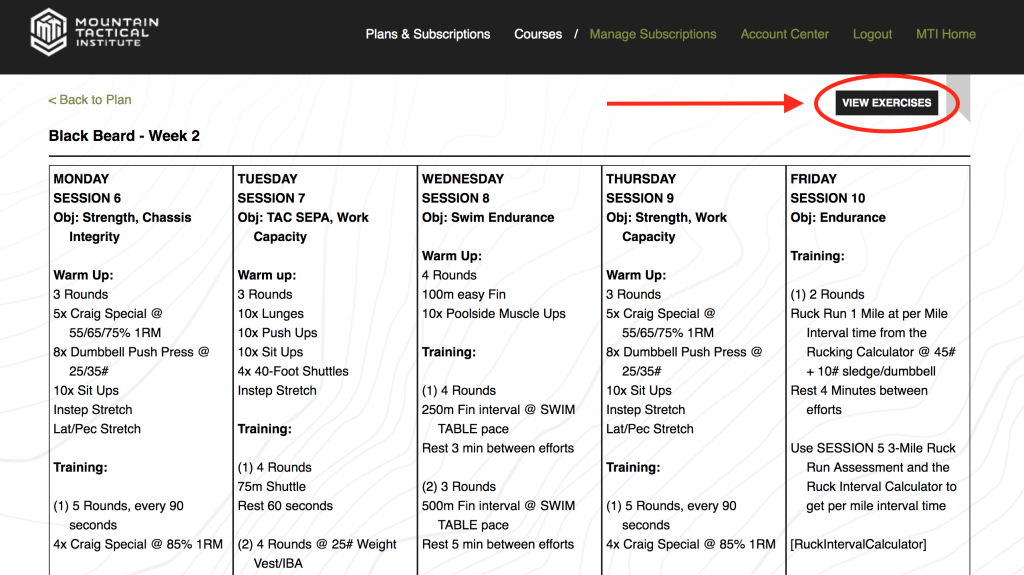Click the 4x 40-Foot Shuttles exercise
This screenshot has height=575, width=1024.
(293, 371)
